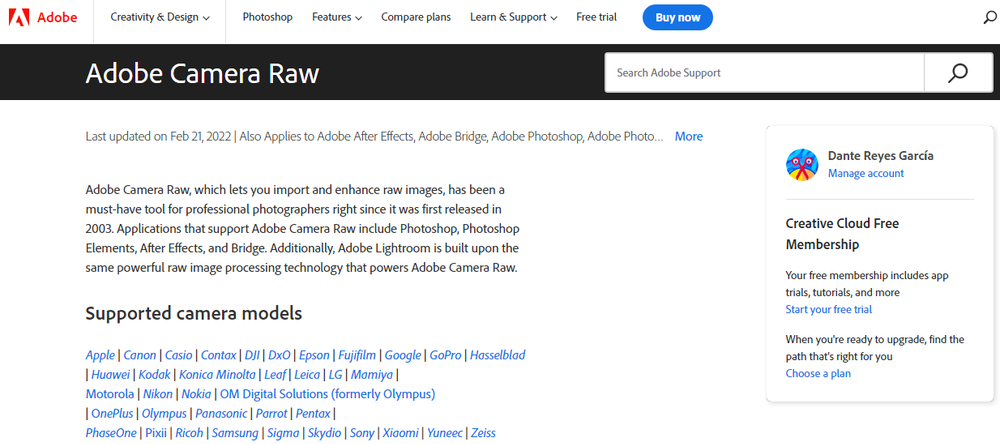Open the Epson camera models link
The height and width of the screenshot is (444, 1000).
coord(314,355)
